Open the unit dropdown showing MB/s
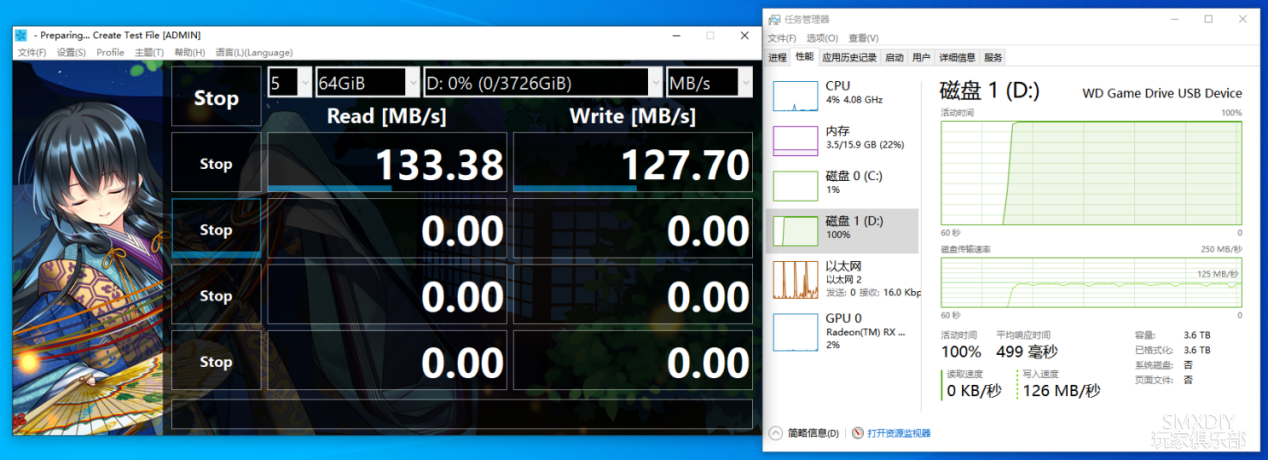Viewport: 1268px width, 460px height. pos(709,83)
